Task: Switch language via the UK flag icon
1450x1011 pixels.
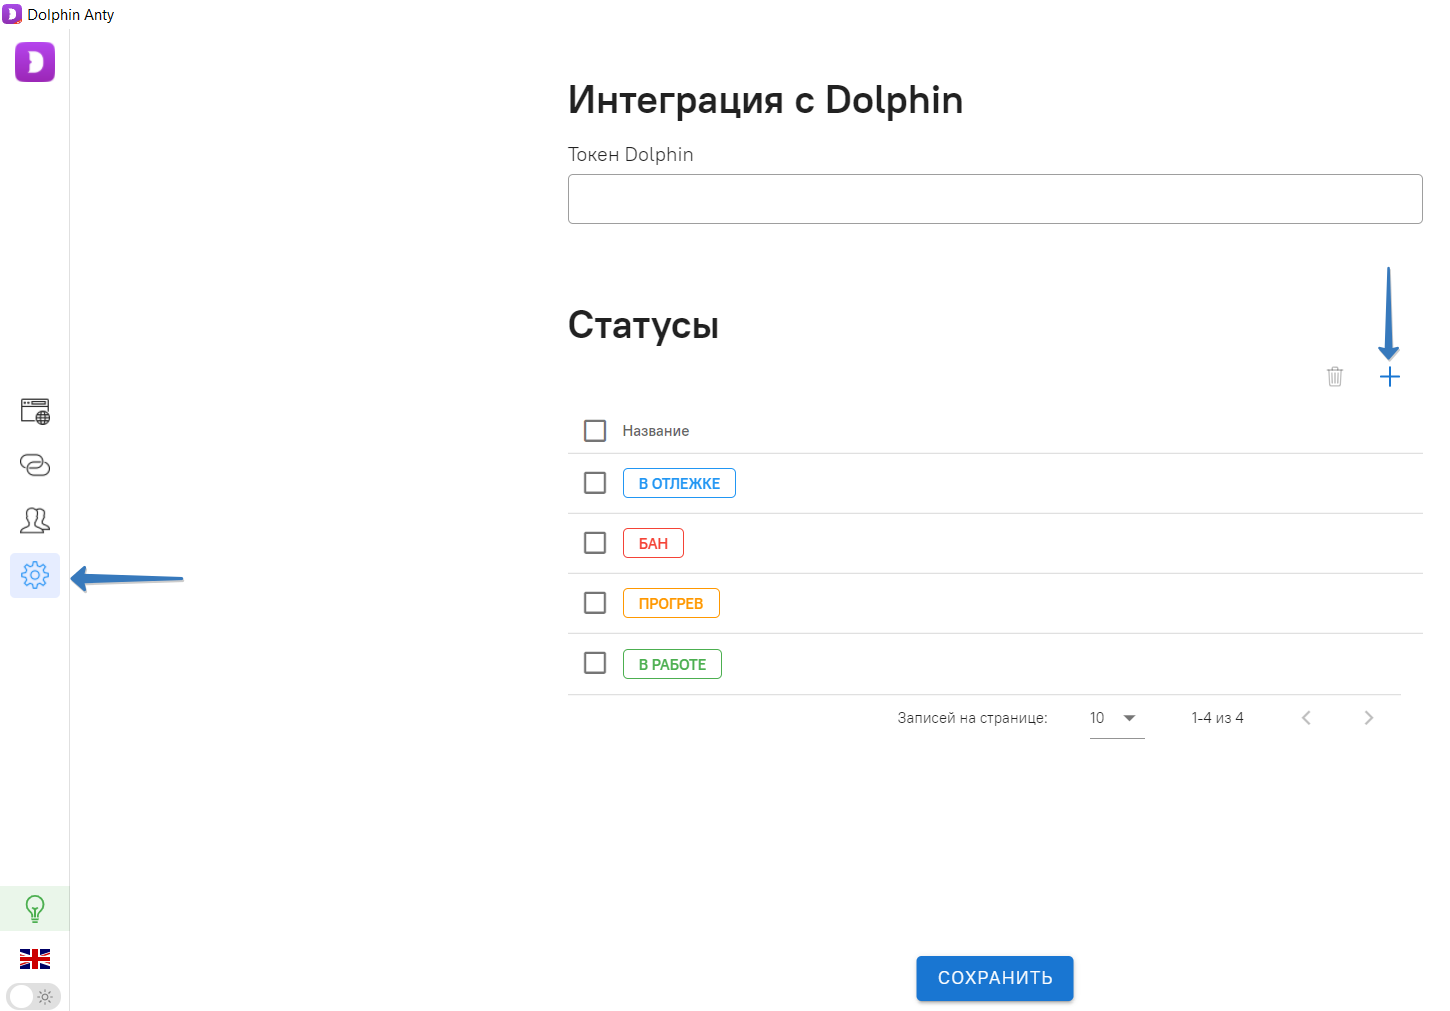Action: (x=35, y=959)
